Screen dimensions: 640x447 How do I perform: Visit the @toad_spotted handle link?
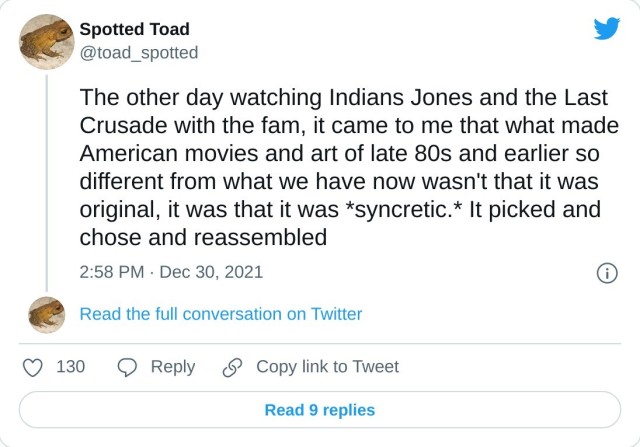[x=138, y=52]
